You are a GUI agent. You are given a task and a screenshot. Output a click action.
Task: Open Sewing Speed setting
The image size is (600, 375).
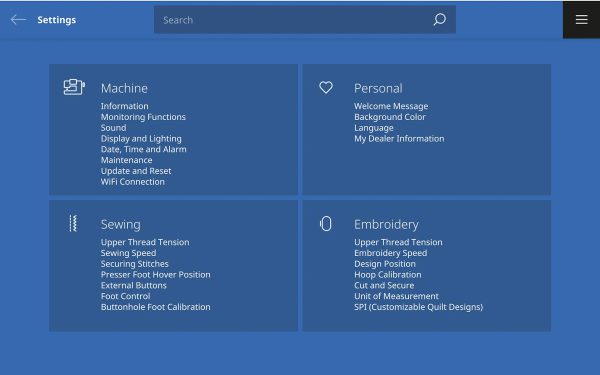(x=128, y=253)
